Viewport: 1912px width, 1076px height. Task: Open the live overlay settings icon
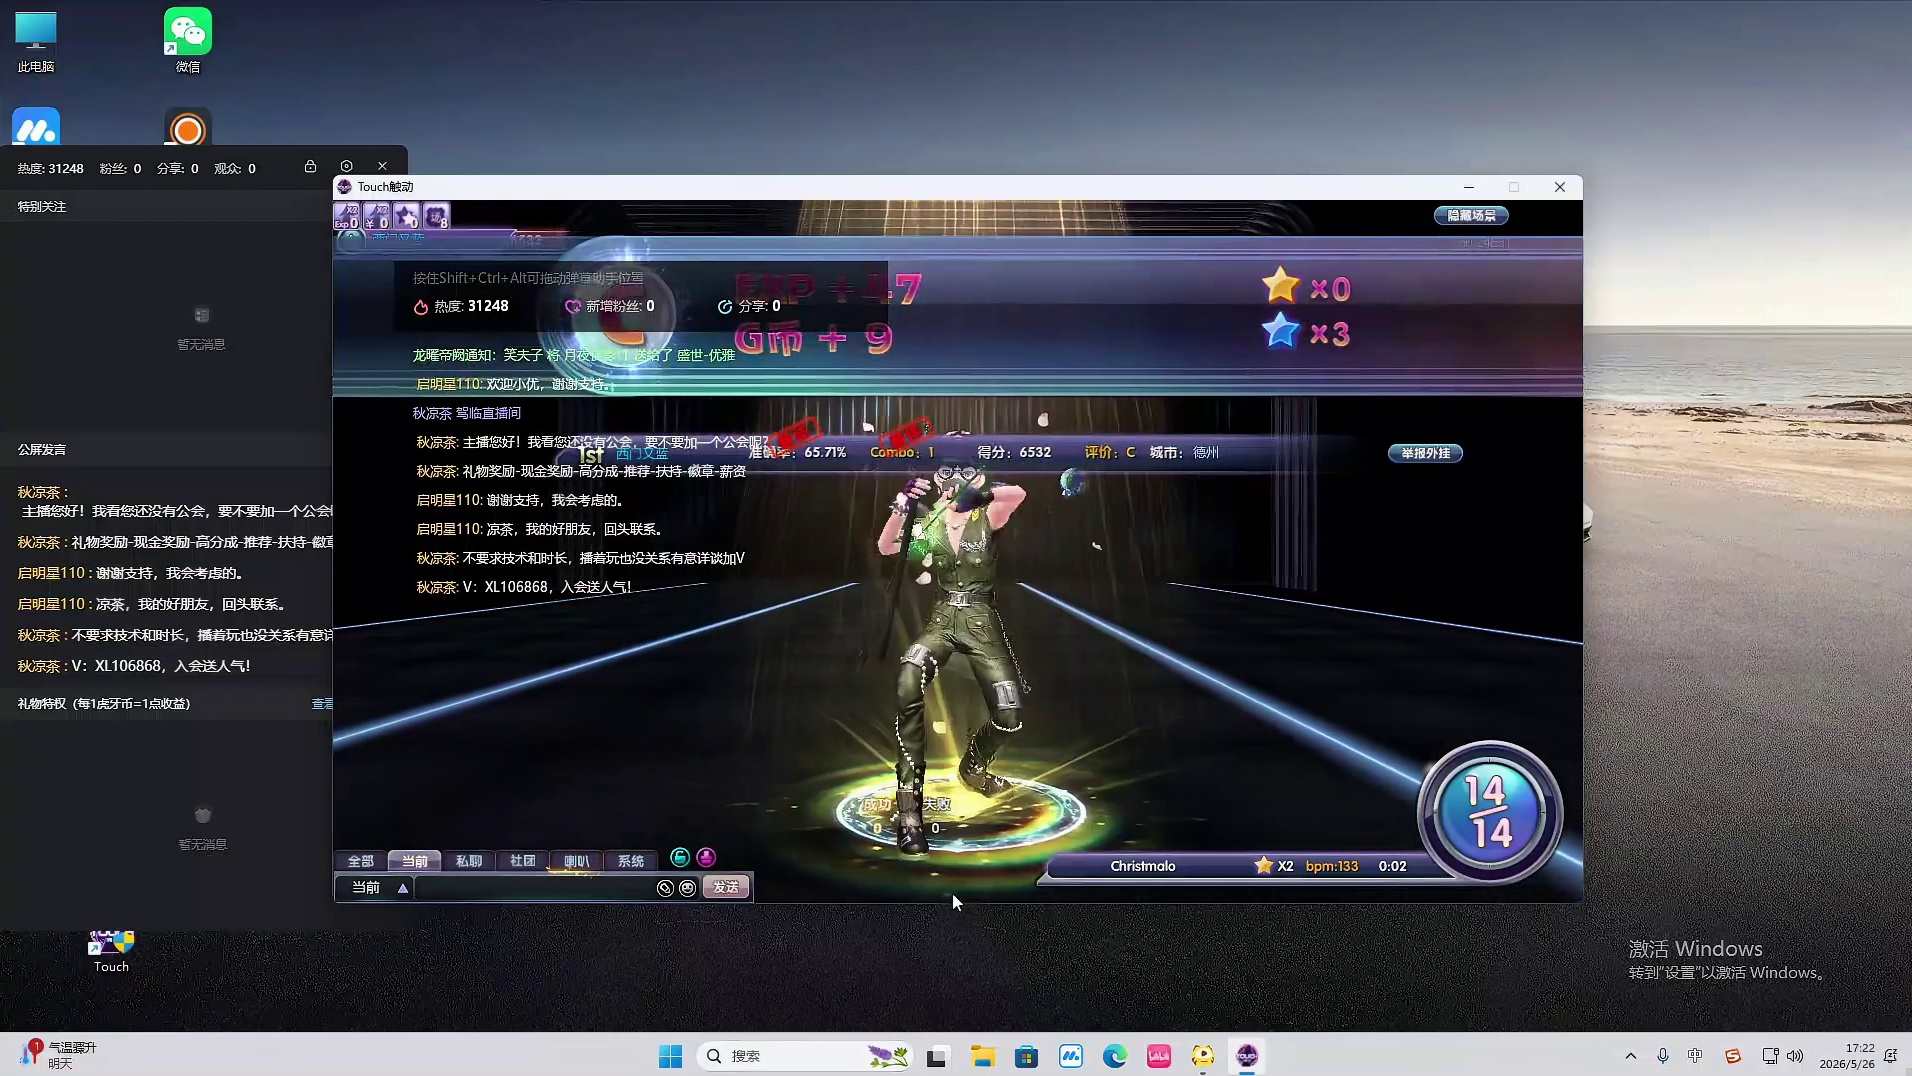[346, 166]
